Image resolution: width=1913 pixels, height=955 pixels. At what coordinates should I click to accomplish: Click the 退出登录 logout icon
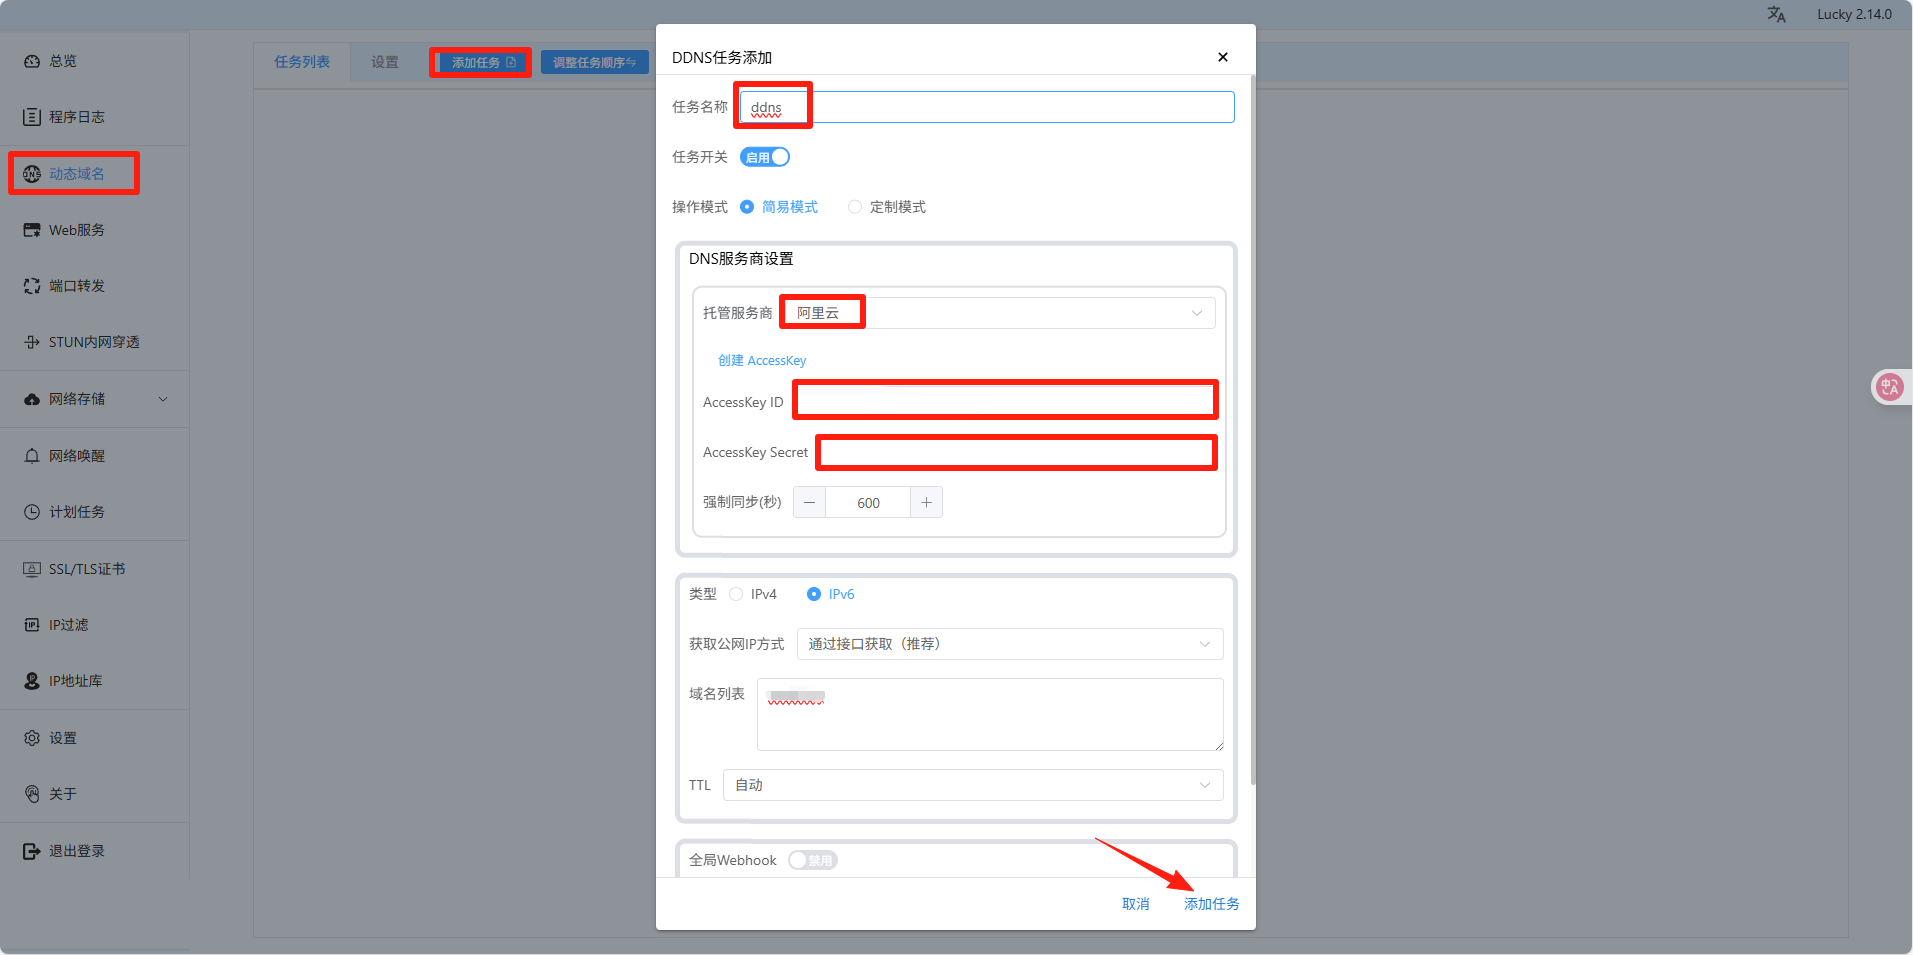pyautogui.click(x=32, y=851)
